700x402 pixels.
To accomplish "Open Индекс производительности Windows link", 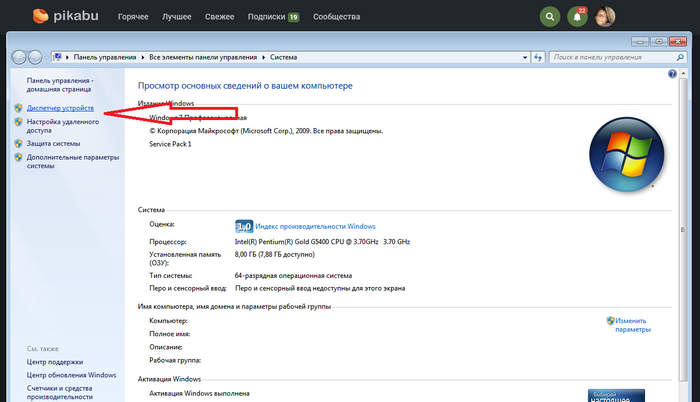I will (x=317, y=226).
